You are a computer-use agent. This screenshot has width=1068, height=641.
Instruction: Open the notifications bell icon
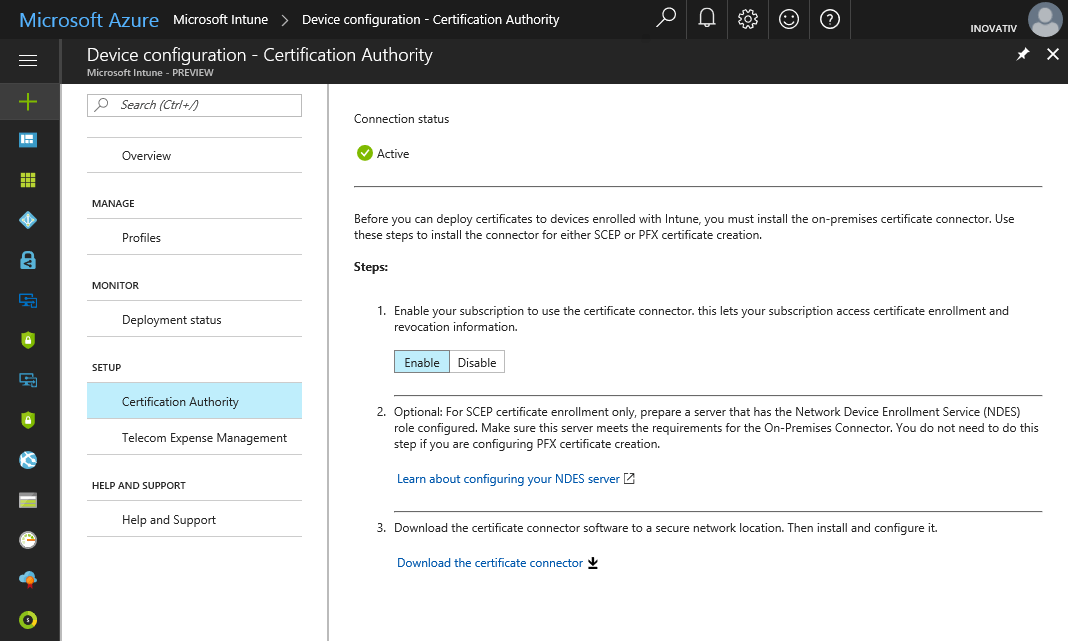(x=707, y=19)
